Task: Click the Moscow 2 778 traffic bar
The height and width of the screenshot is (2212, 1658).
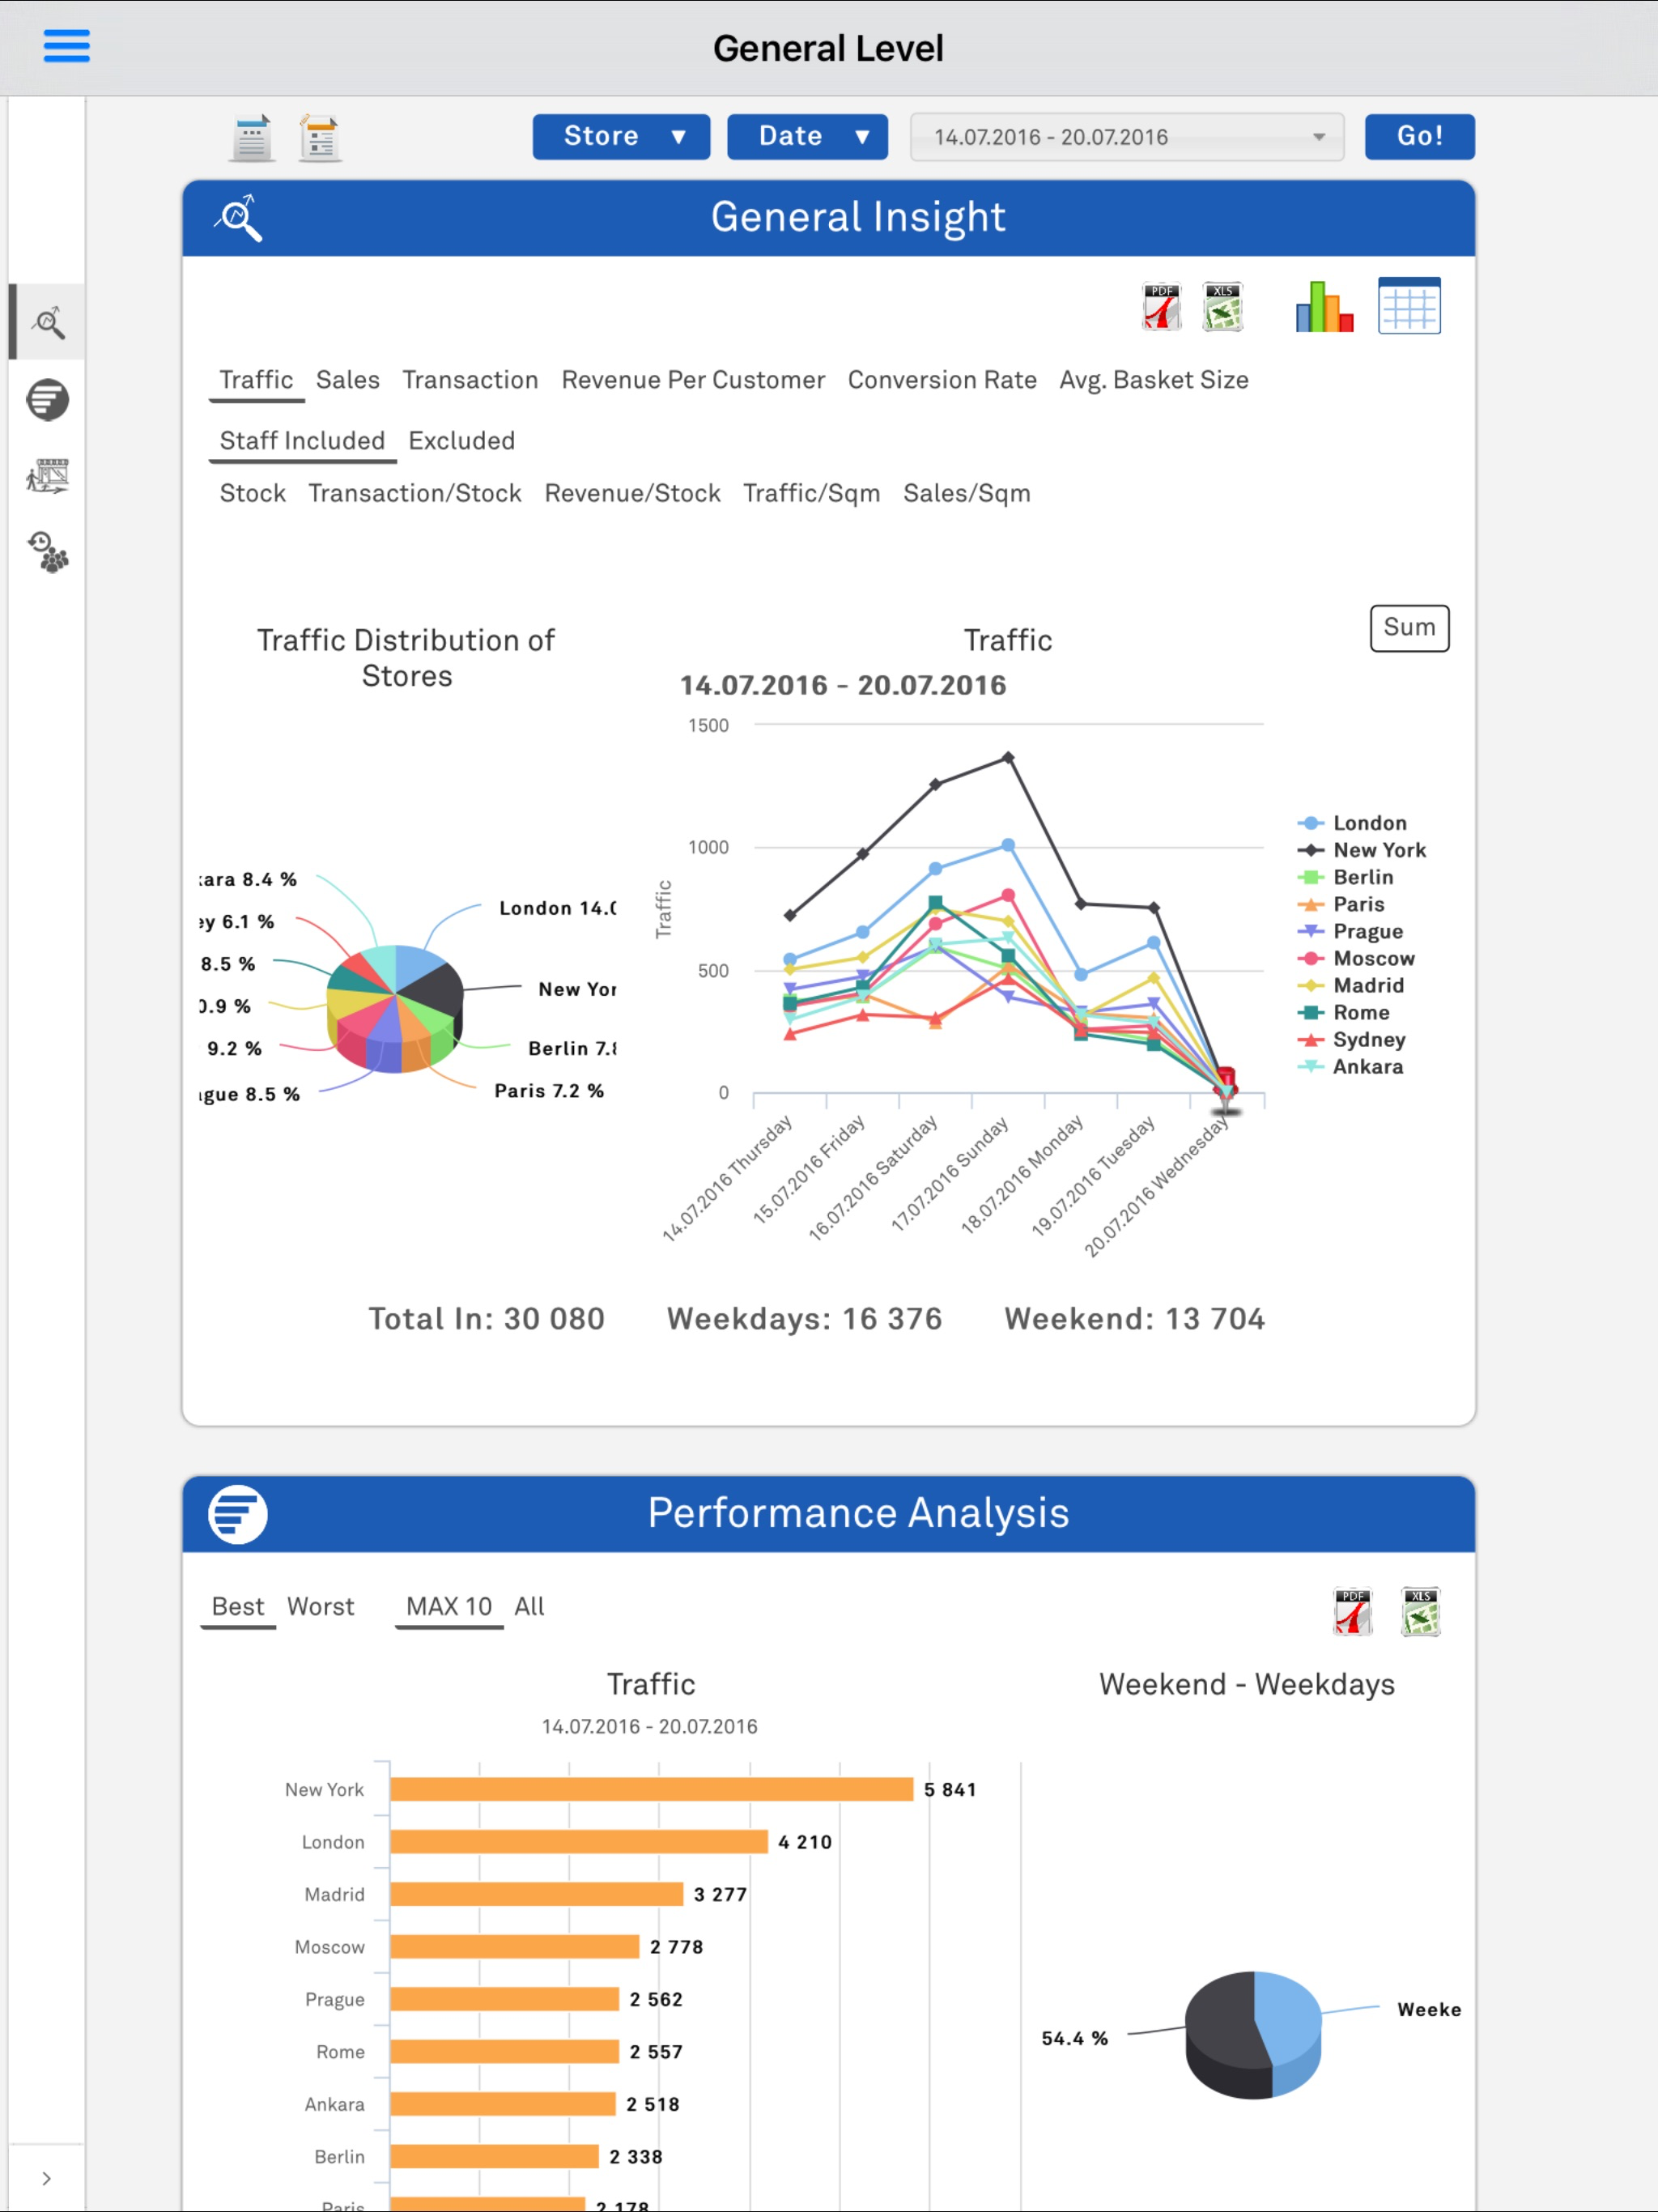Action: coord(514,1947)
